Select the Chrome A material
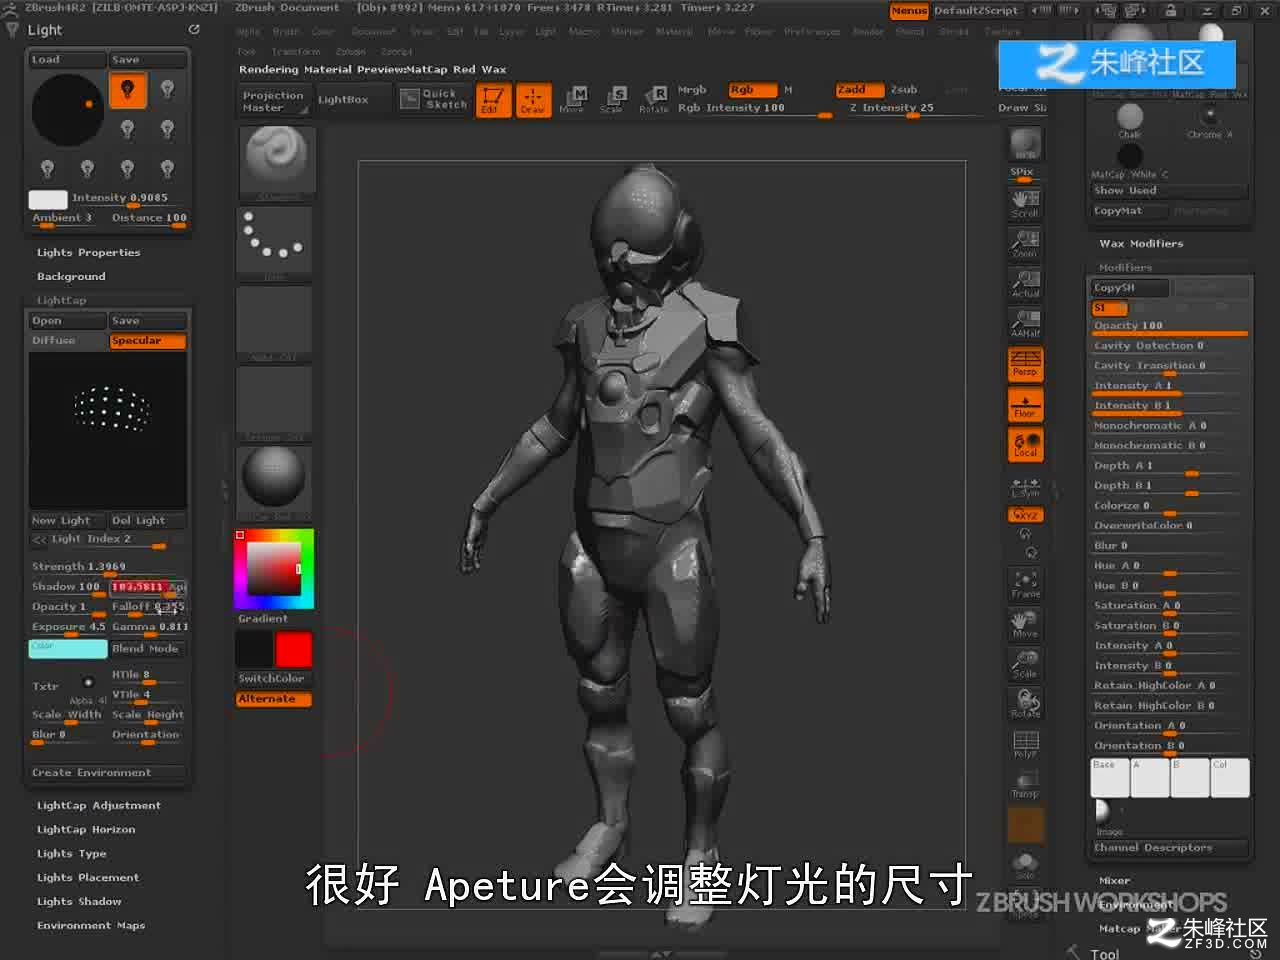 (x=1209, y=118)
